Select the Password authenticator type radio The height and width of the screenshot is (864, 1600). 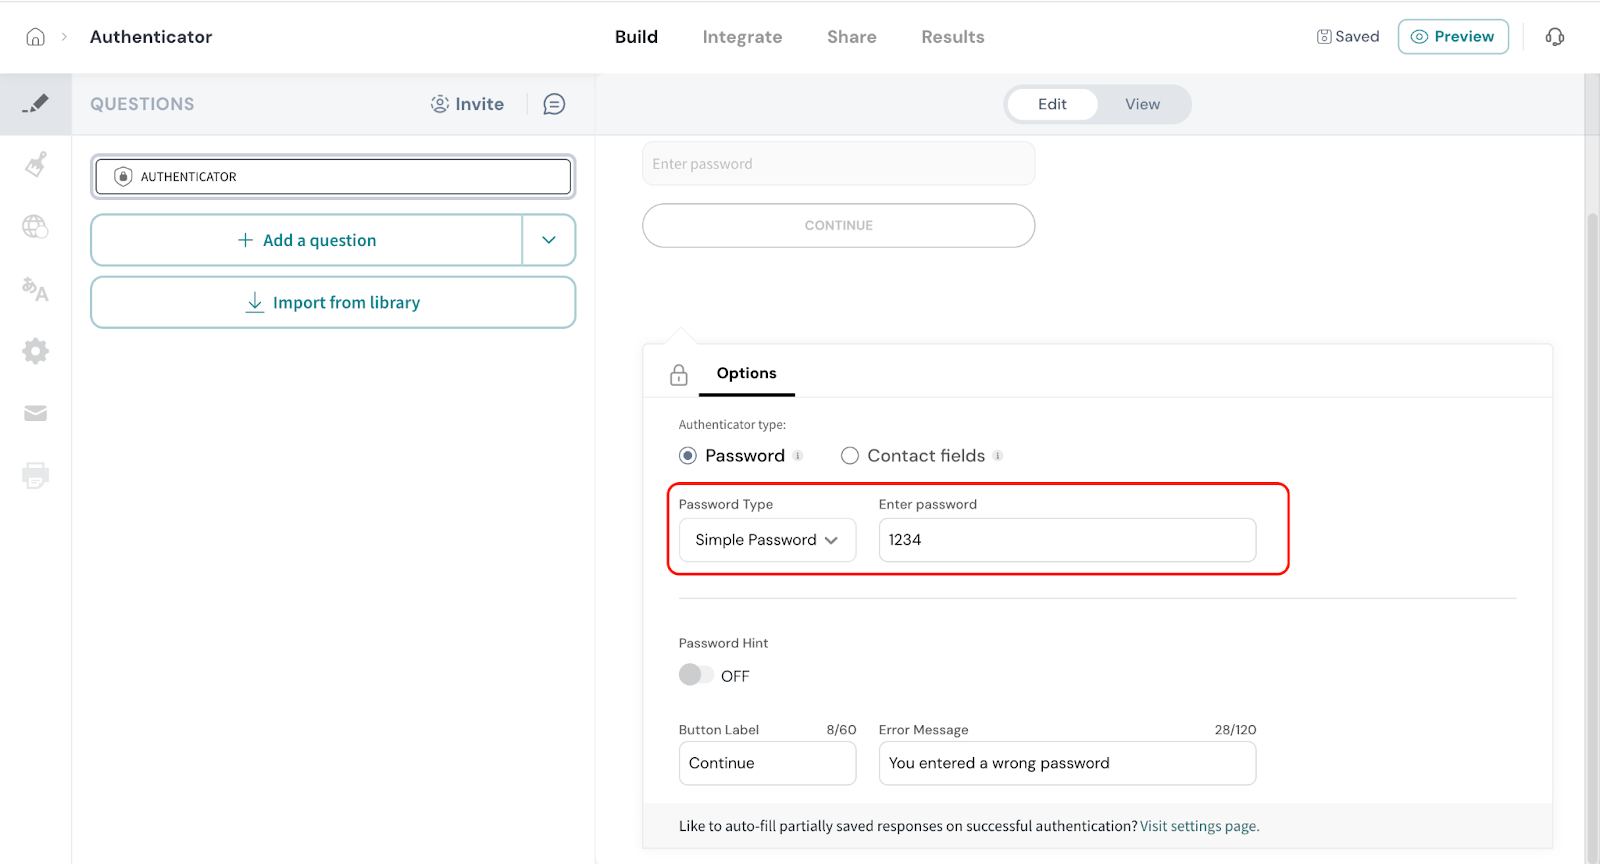(x=688, y=456)
